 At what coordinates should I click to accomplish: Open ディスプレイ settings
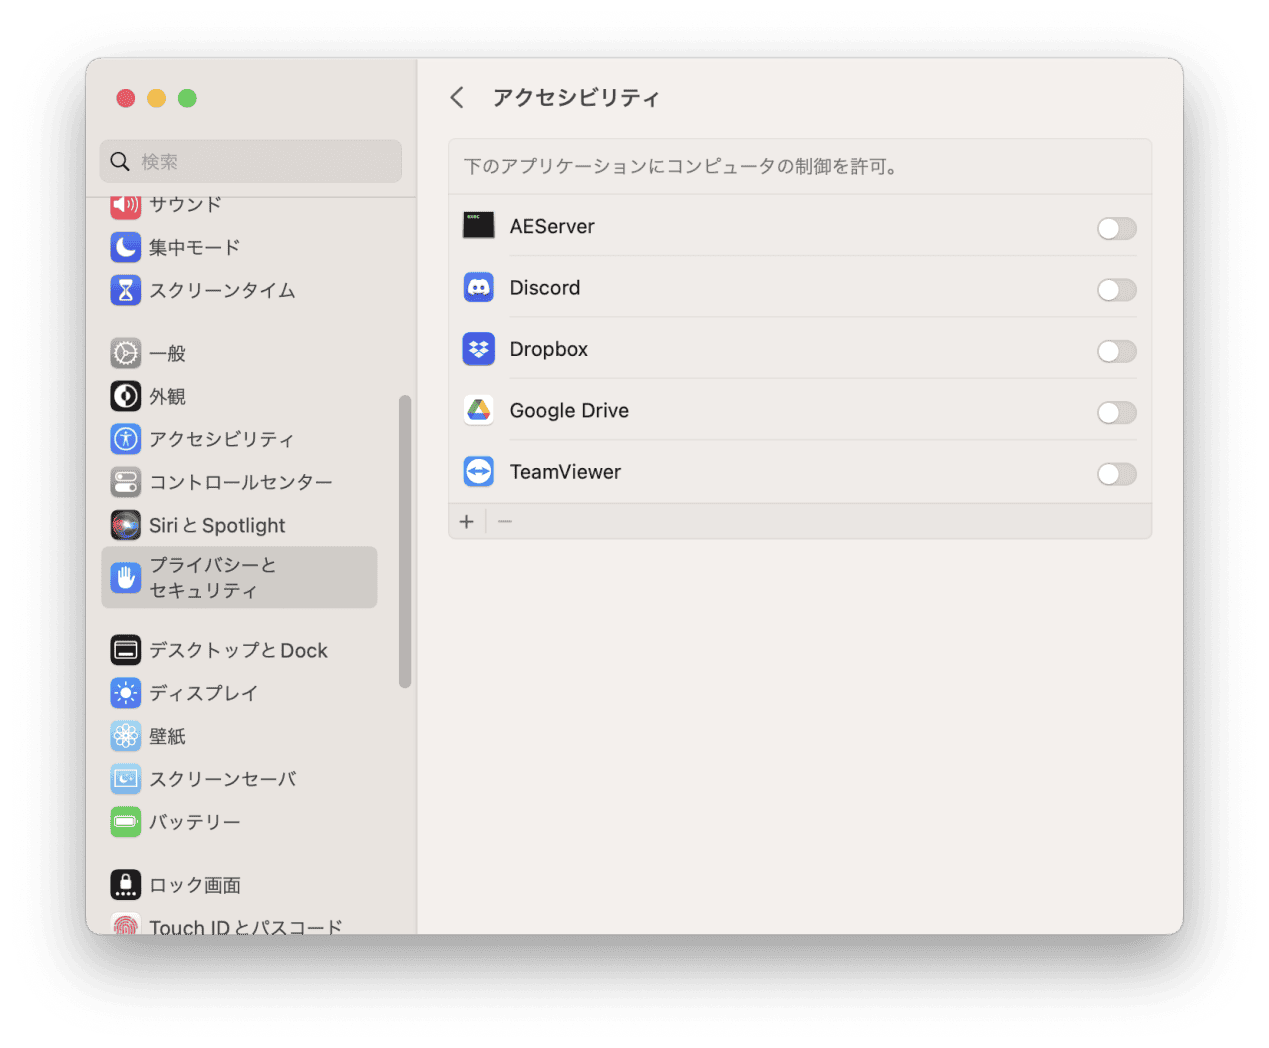(x=240, y=693)
